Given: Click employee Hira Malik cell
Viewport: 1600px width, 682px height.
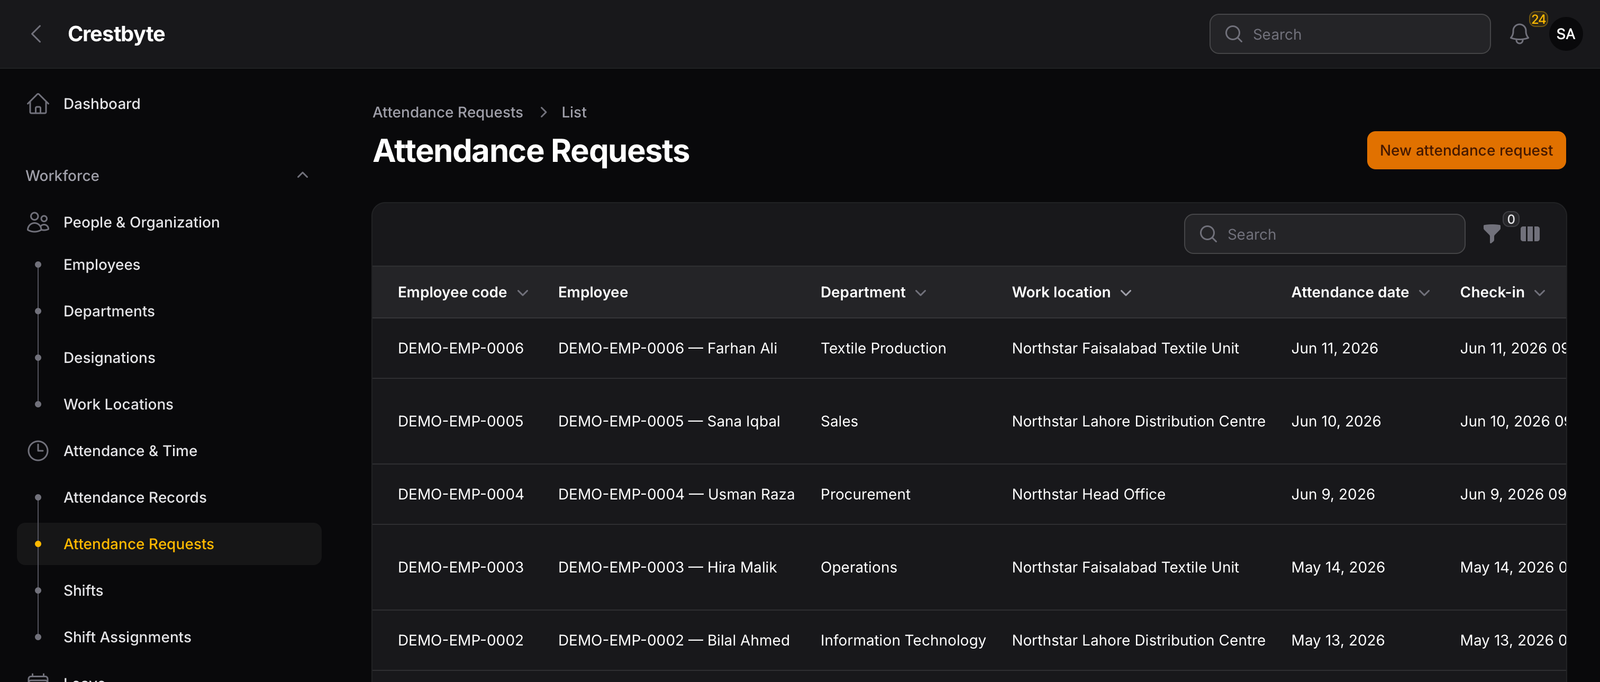Looking at the screenshot, I should (667, 567).
